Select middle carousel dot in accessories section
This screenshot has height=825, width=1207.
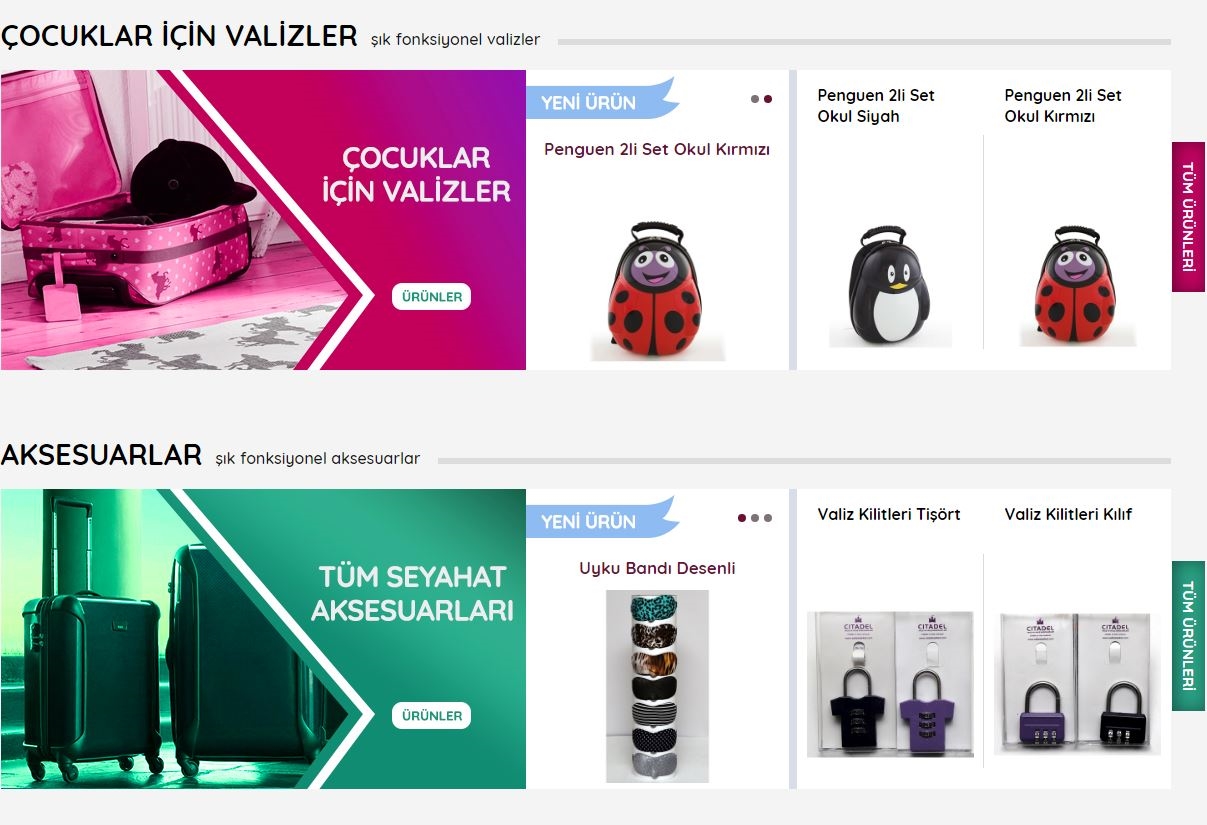tap(755, 518)
